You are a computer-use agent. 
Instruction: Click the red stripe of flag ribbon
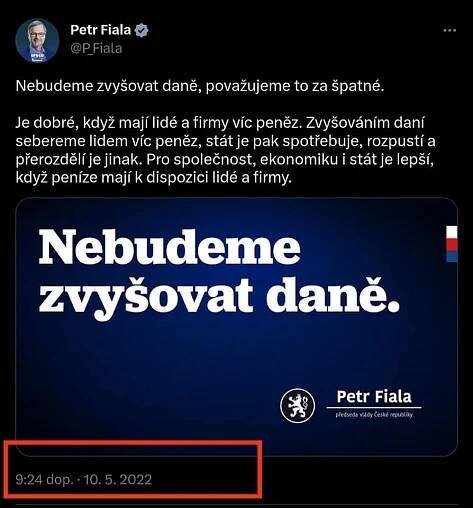pos(452,245)
